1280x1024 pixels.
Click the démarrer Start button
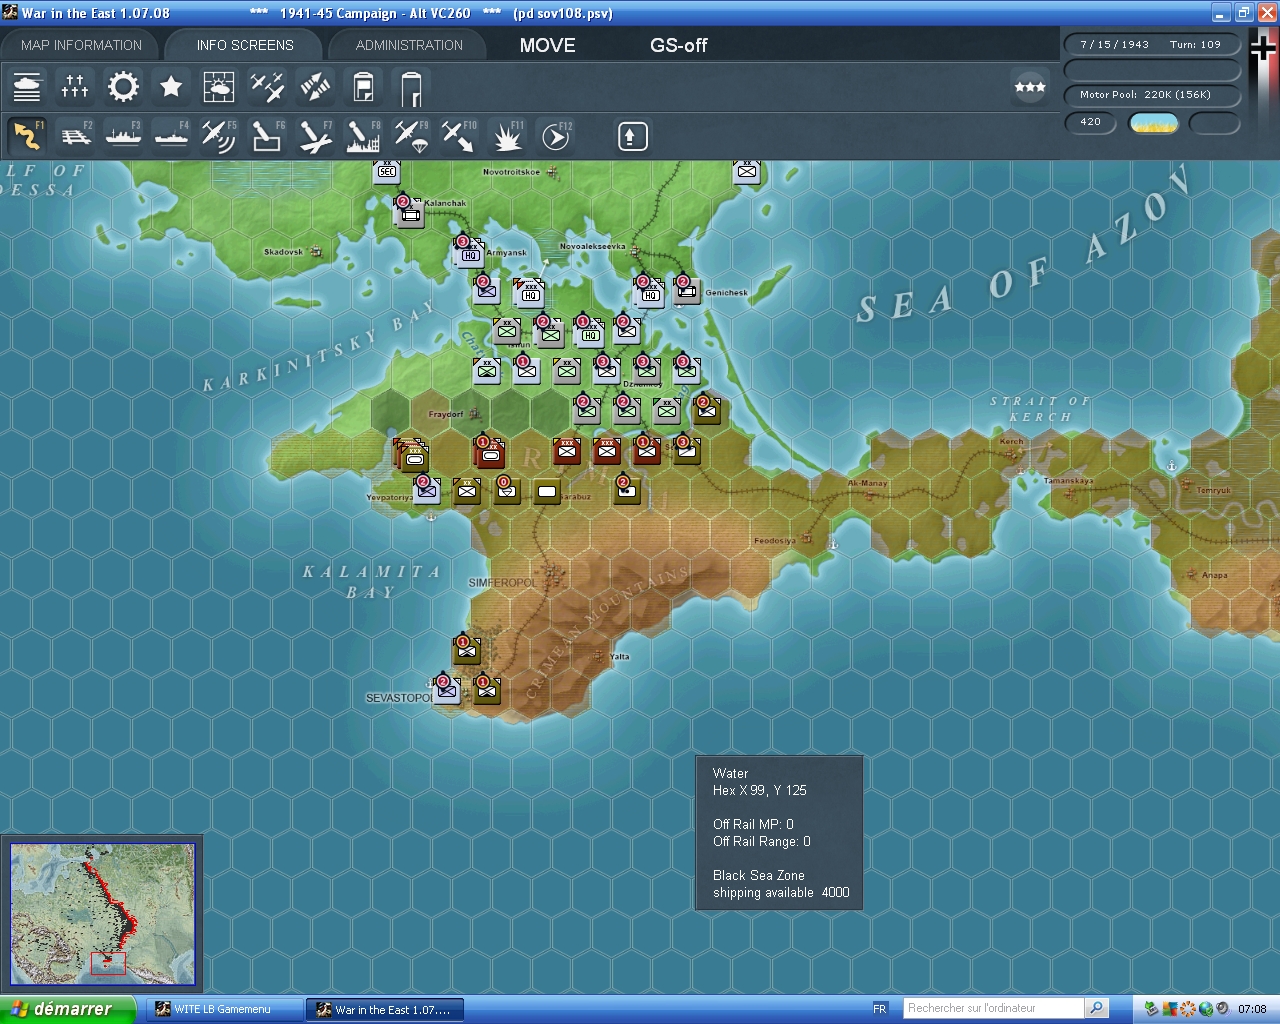pos(66,1009)
